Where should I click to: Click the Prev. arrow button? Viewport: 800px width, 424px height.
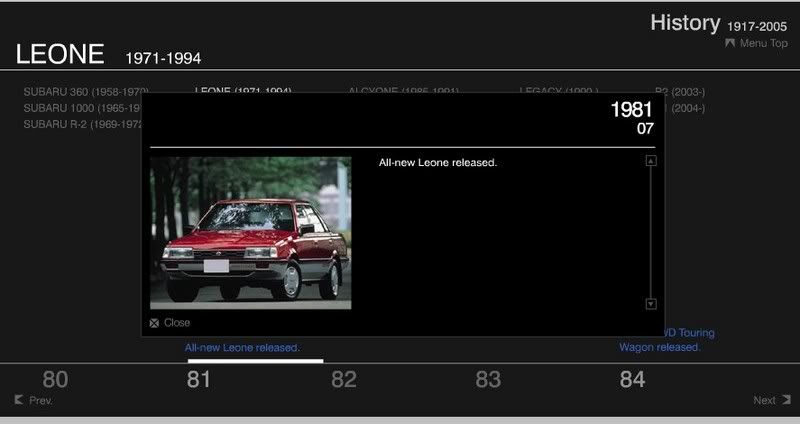pos(34,400)
